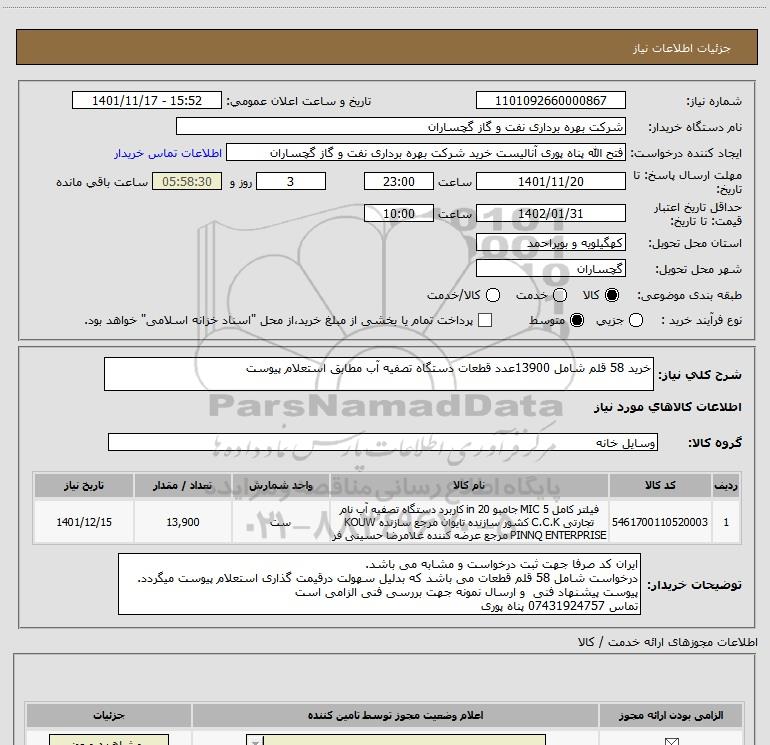
Task: Select the متوسط purchase type radio
Action: pos(577,320)
